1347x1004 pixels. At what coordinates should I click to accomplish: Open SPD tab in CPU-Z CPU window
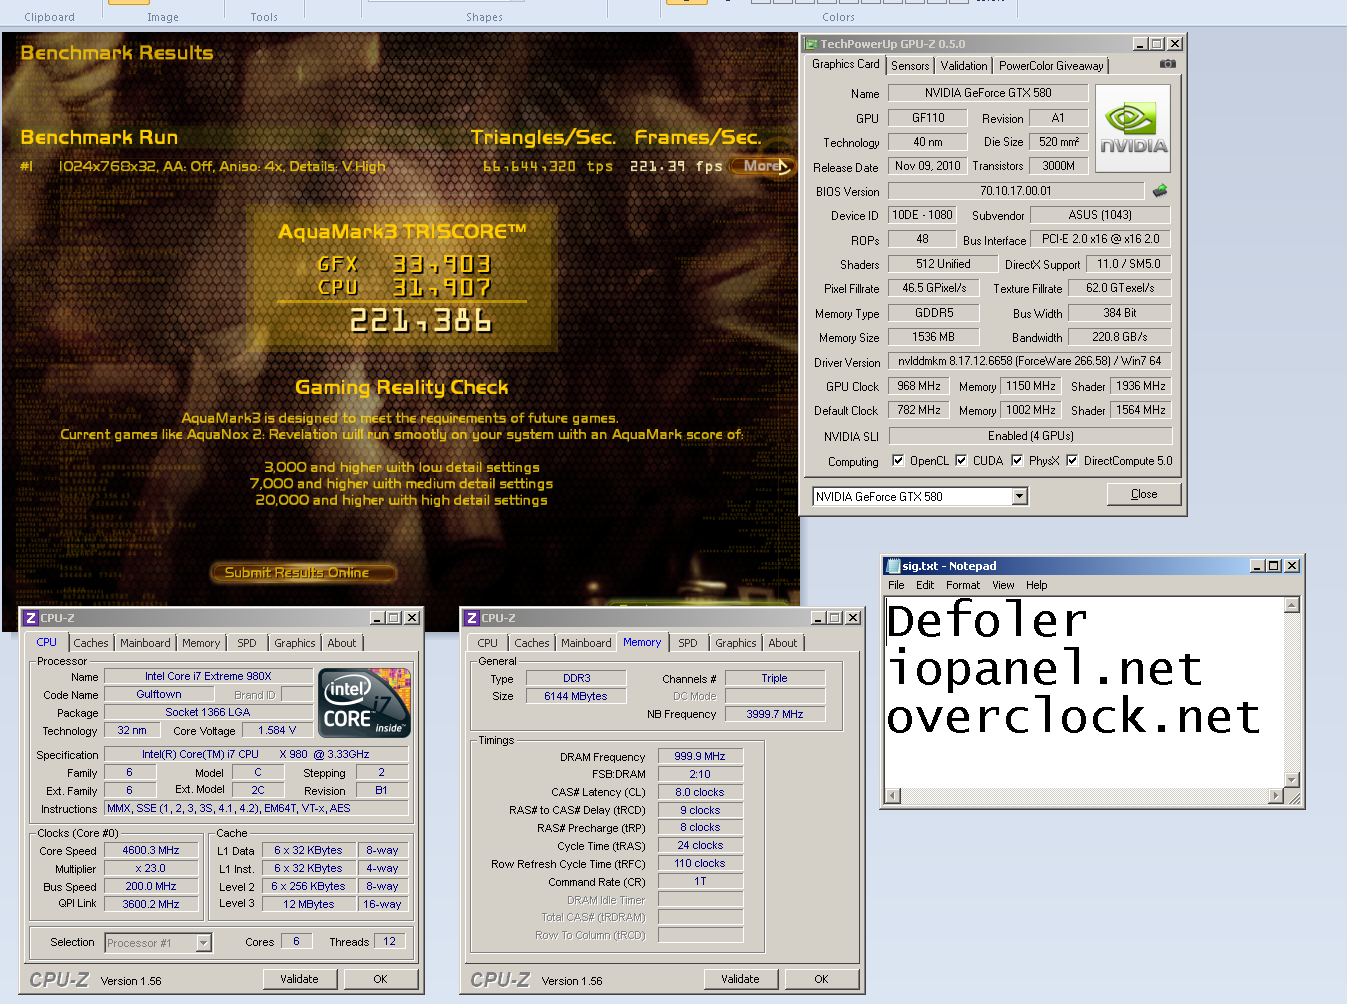pos(247,643)
